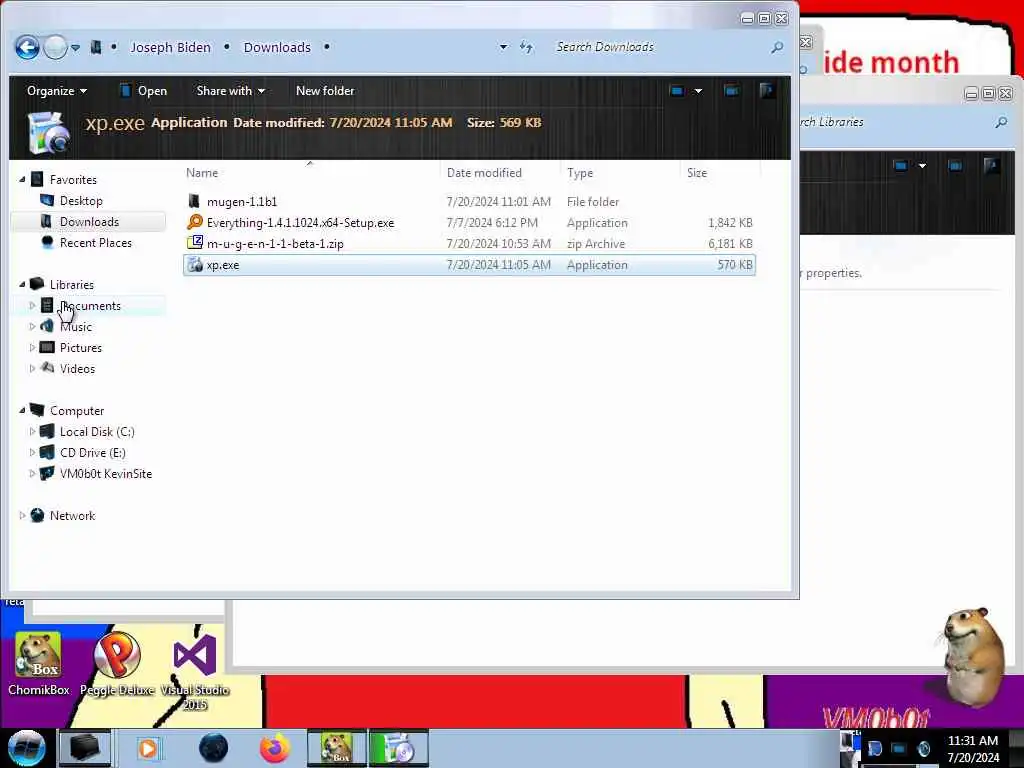Click the Open toolbar button
Viewport: 1024px width, 768px height.
(144, 91)
